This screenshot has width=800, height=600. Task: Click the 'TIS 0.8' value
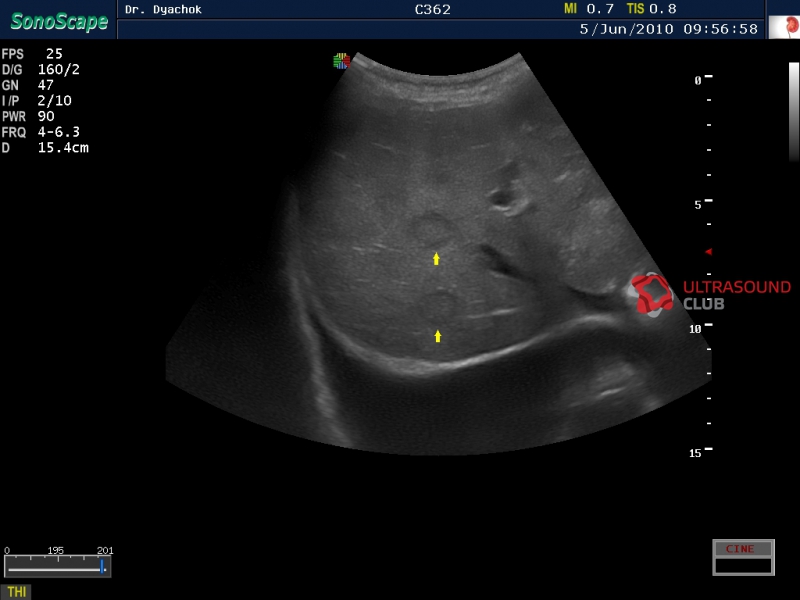click(652, 9)
